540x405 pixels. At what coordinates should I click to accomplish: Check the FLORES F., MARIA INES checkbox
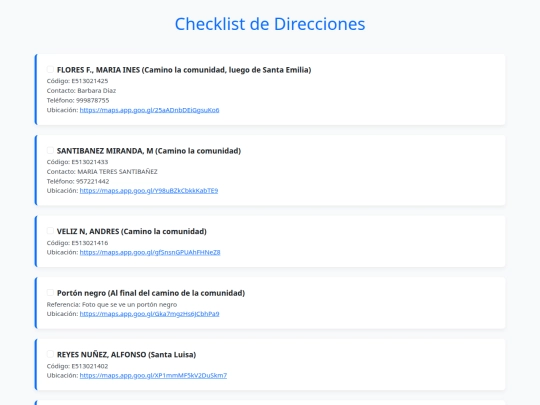50,70
